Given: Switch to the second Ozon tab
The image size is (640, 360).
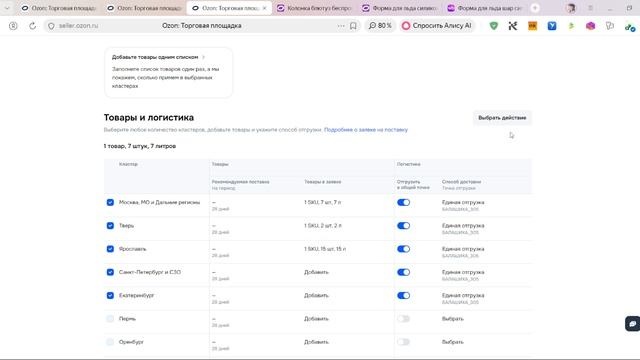Looking at the screenshot, I should (144, 8).
